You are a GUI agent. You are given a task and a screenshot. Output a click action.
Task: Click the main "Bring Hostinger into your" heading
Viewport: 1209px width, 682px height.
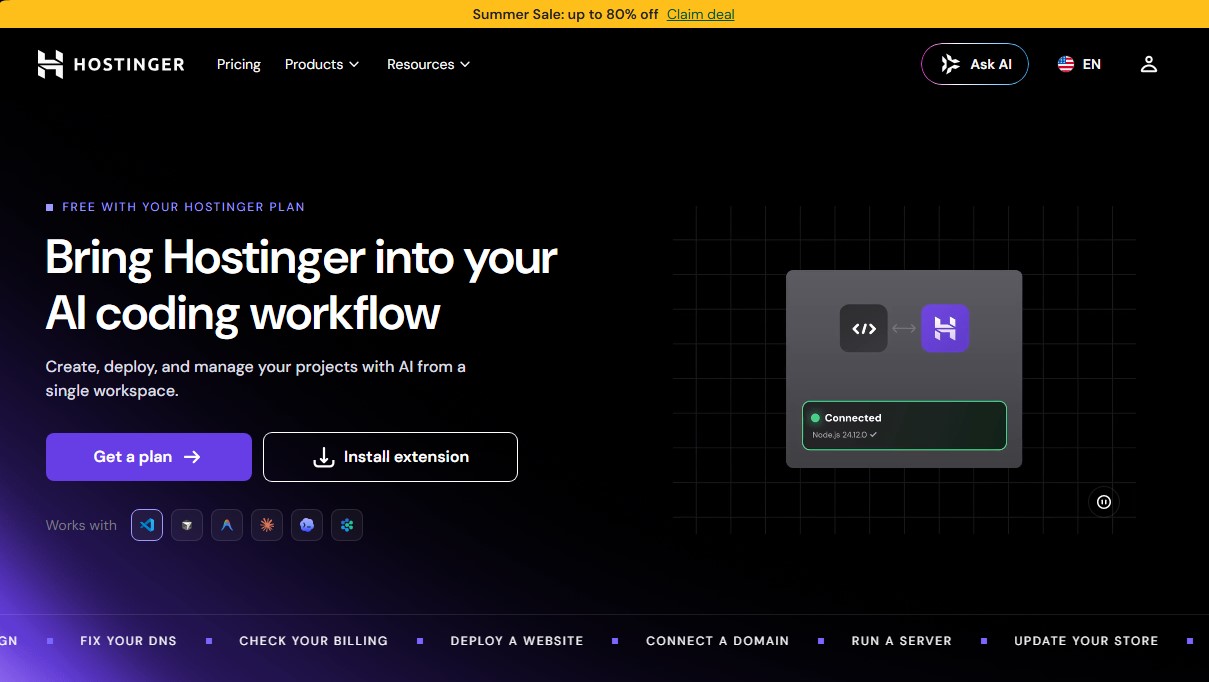[301, 257]
